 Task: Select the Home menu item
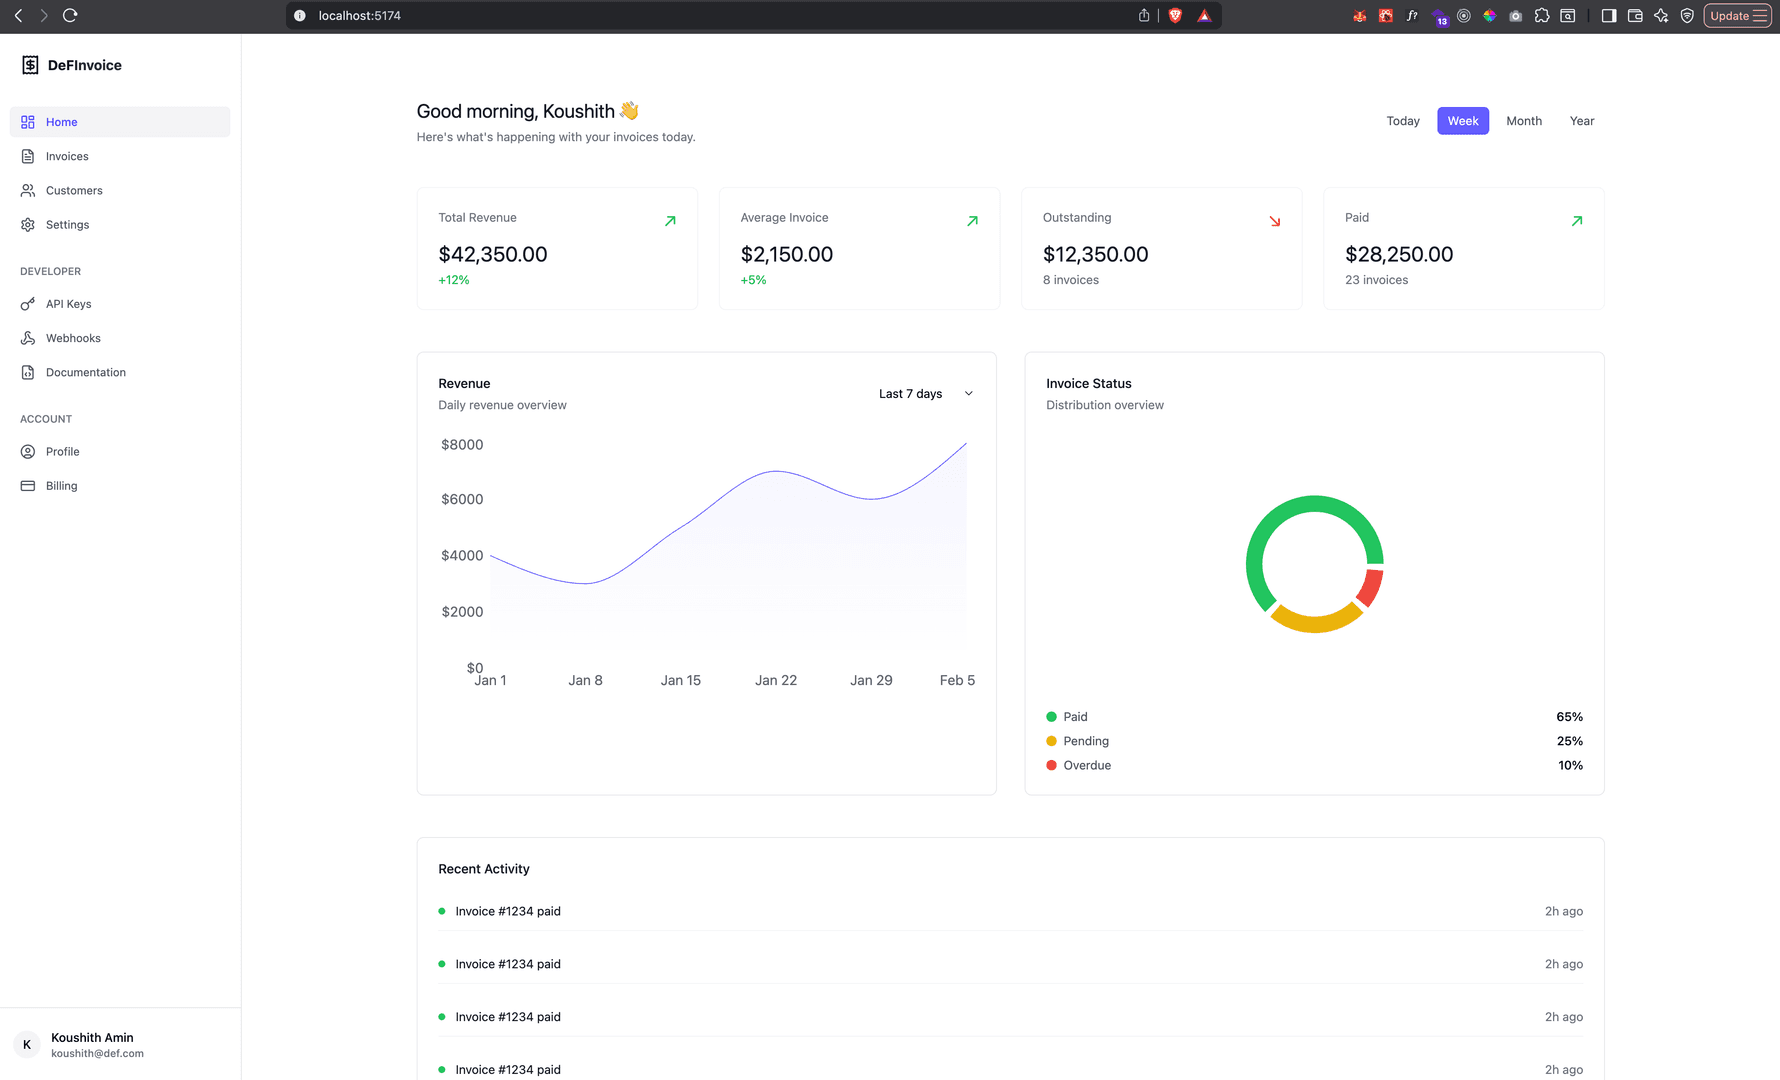[x=61, y=122]
